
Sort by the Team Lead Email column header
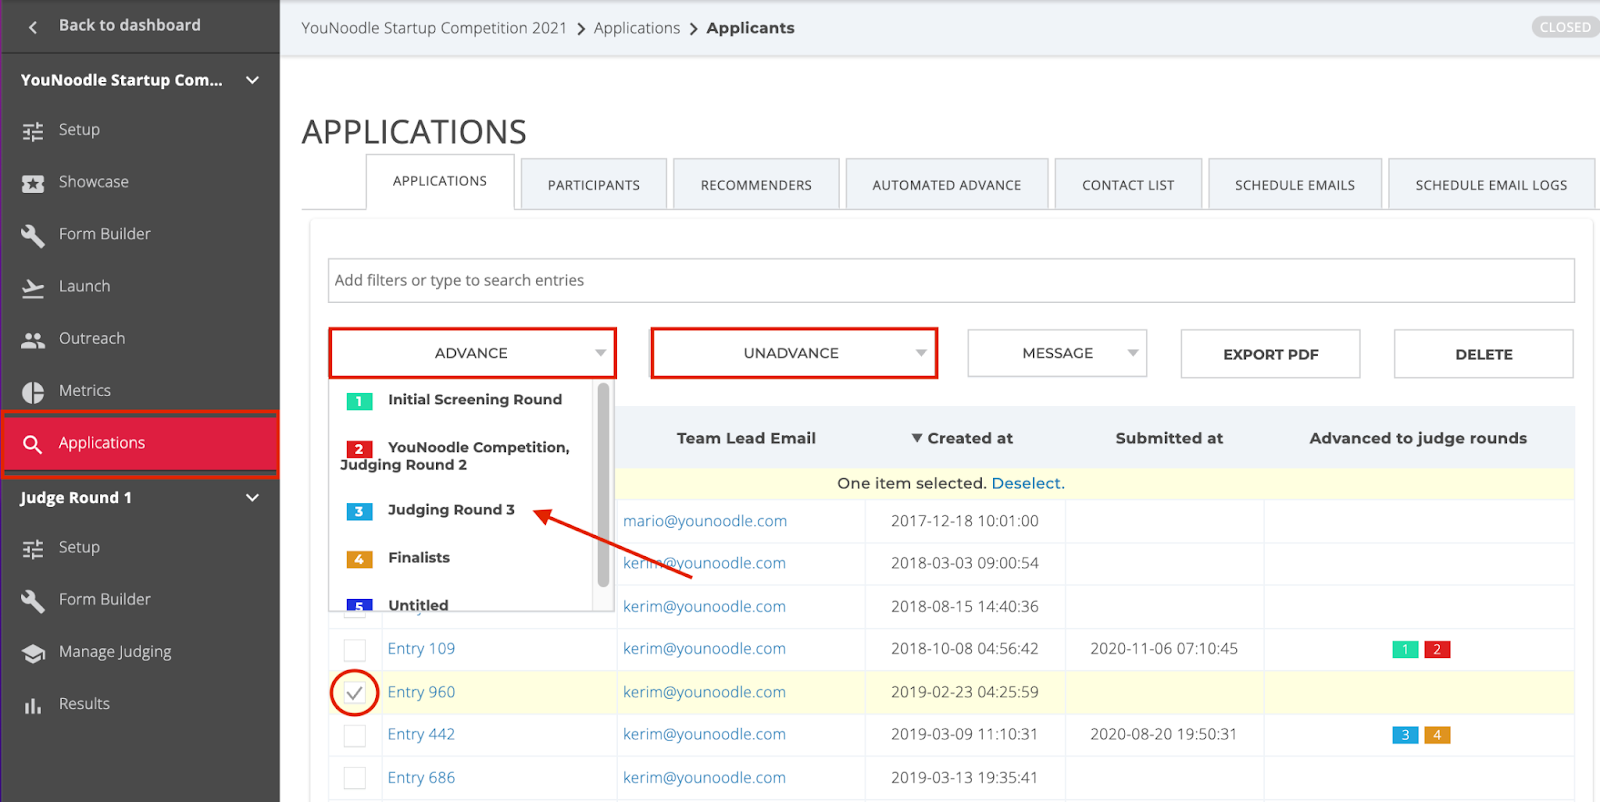pos(746,438)
